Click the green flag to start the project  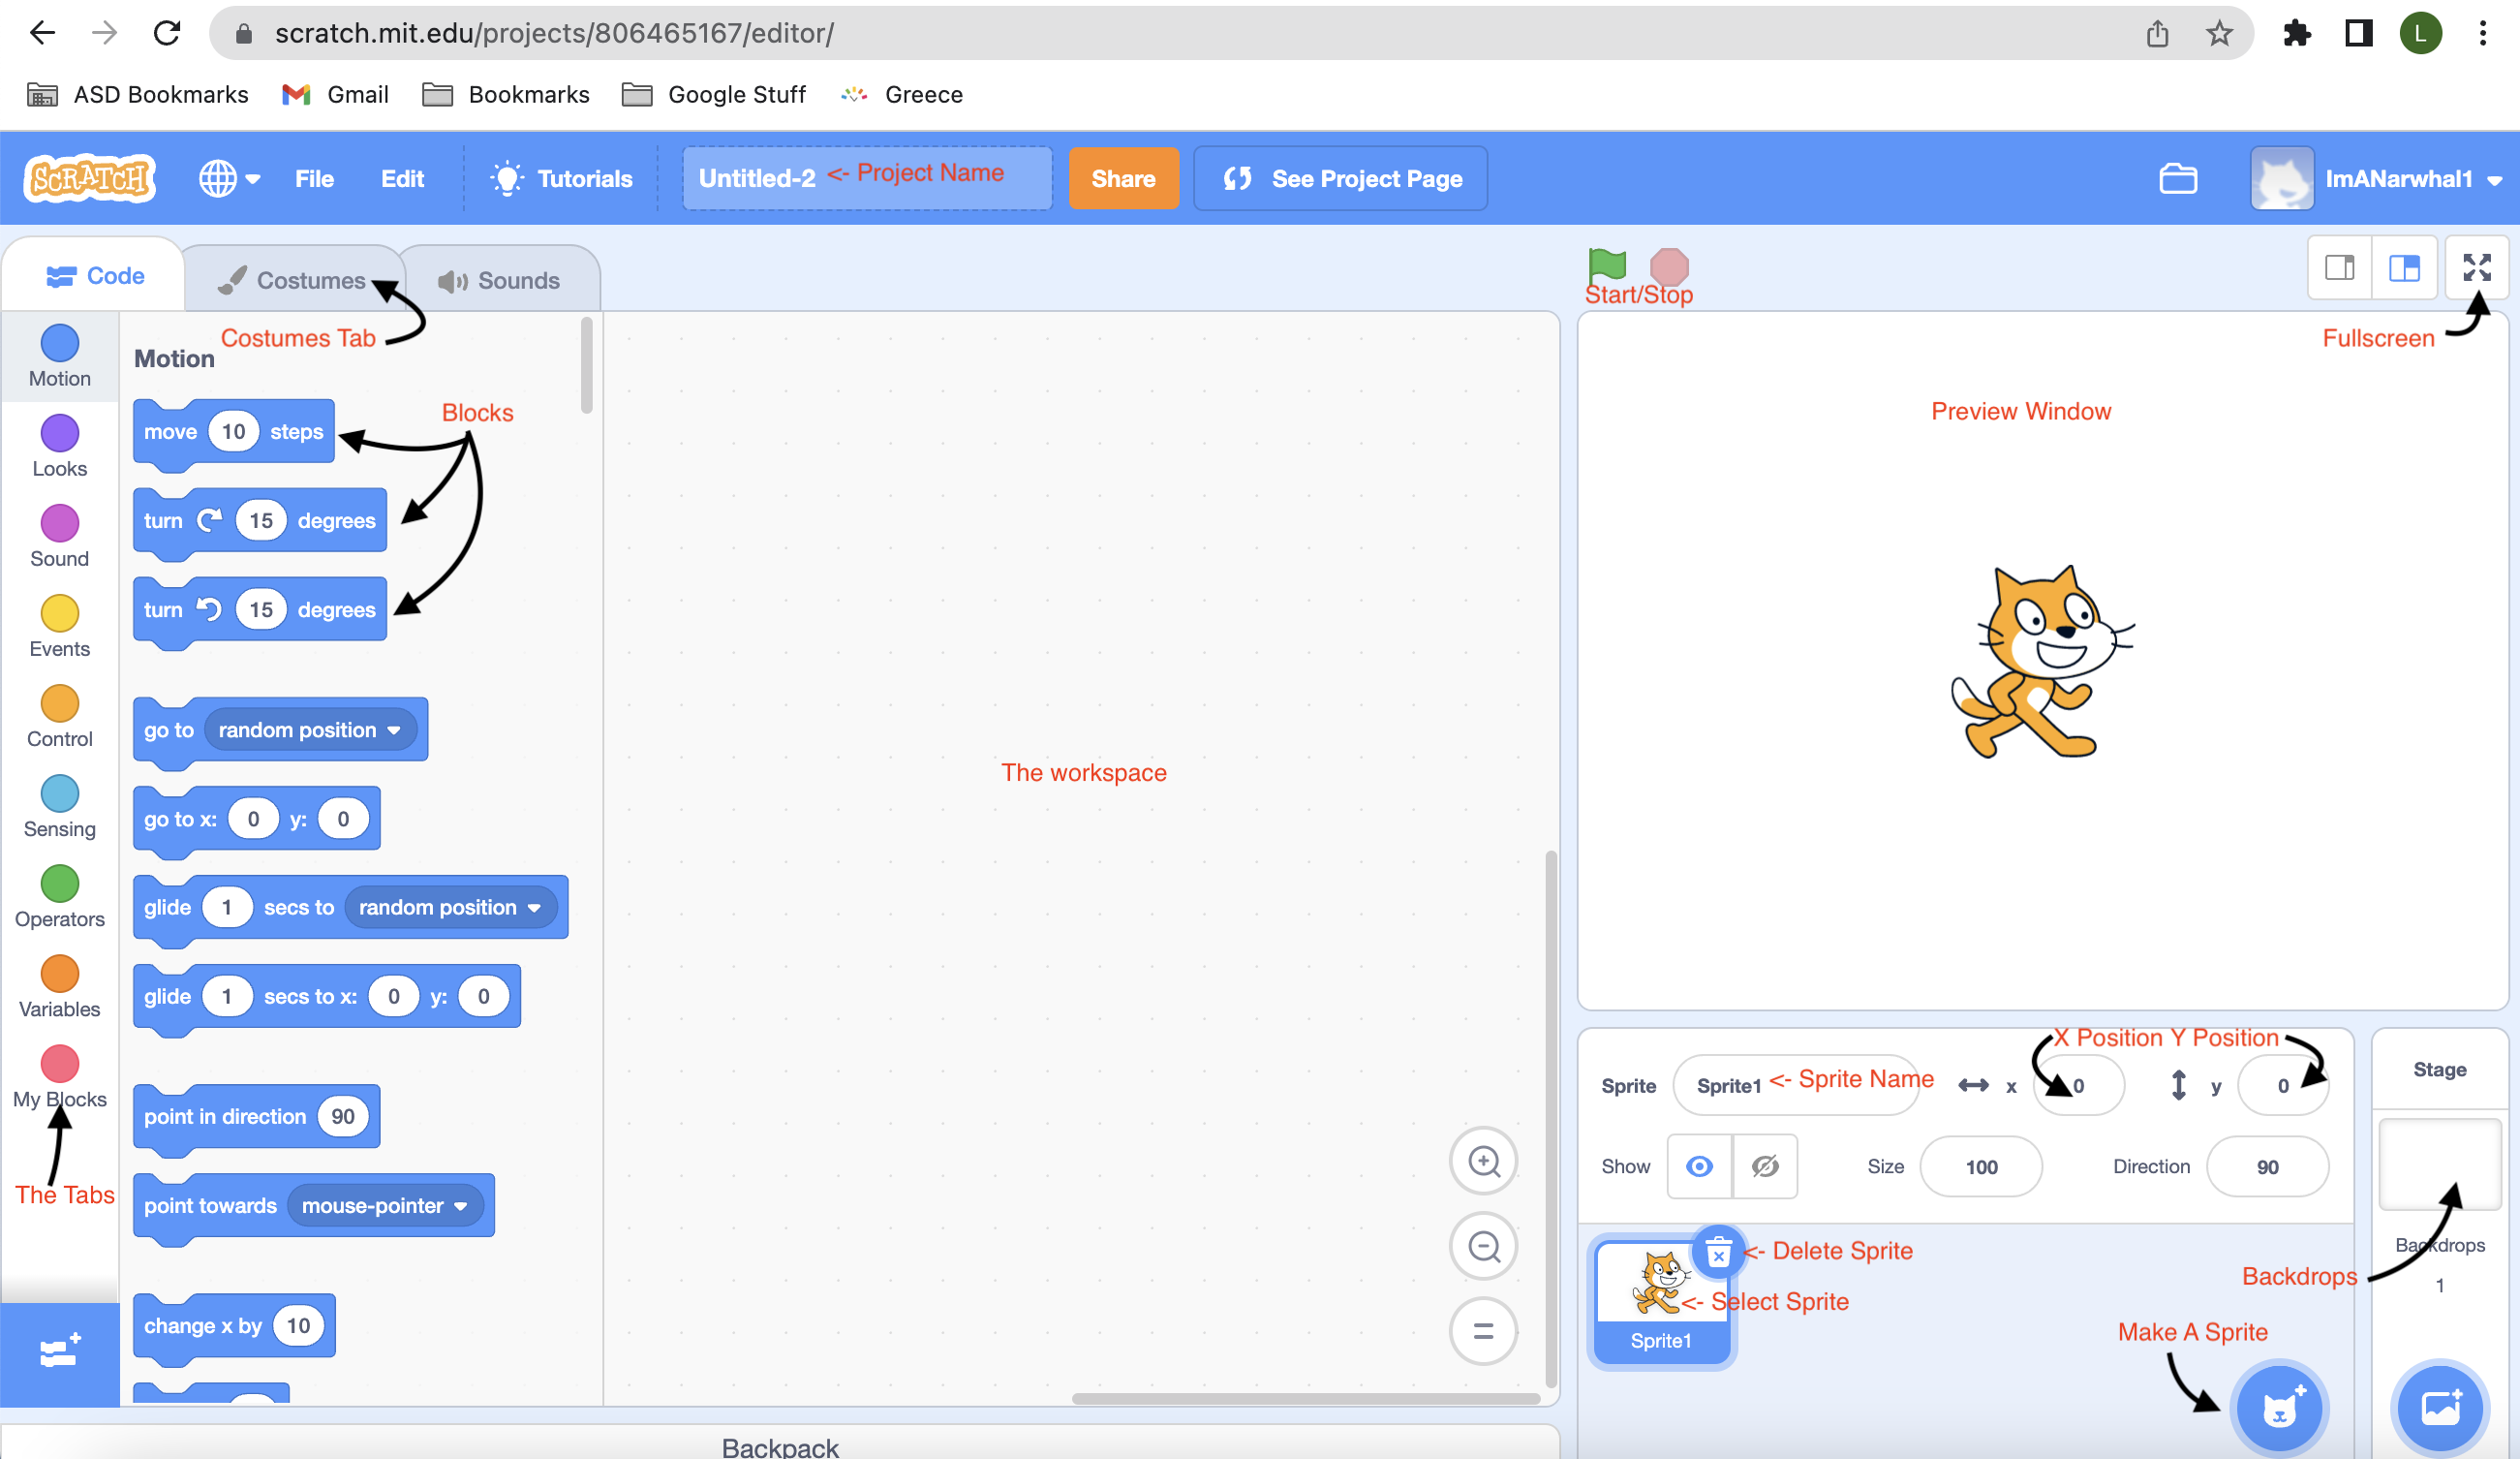pos(1606,266)
